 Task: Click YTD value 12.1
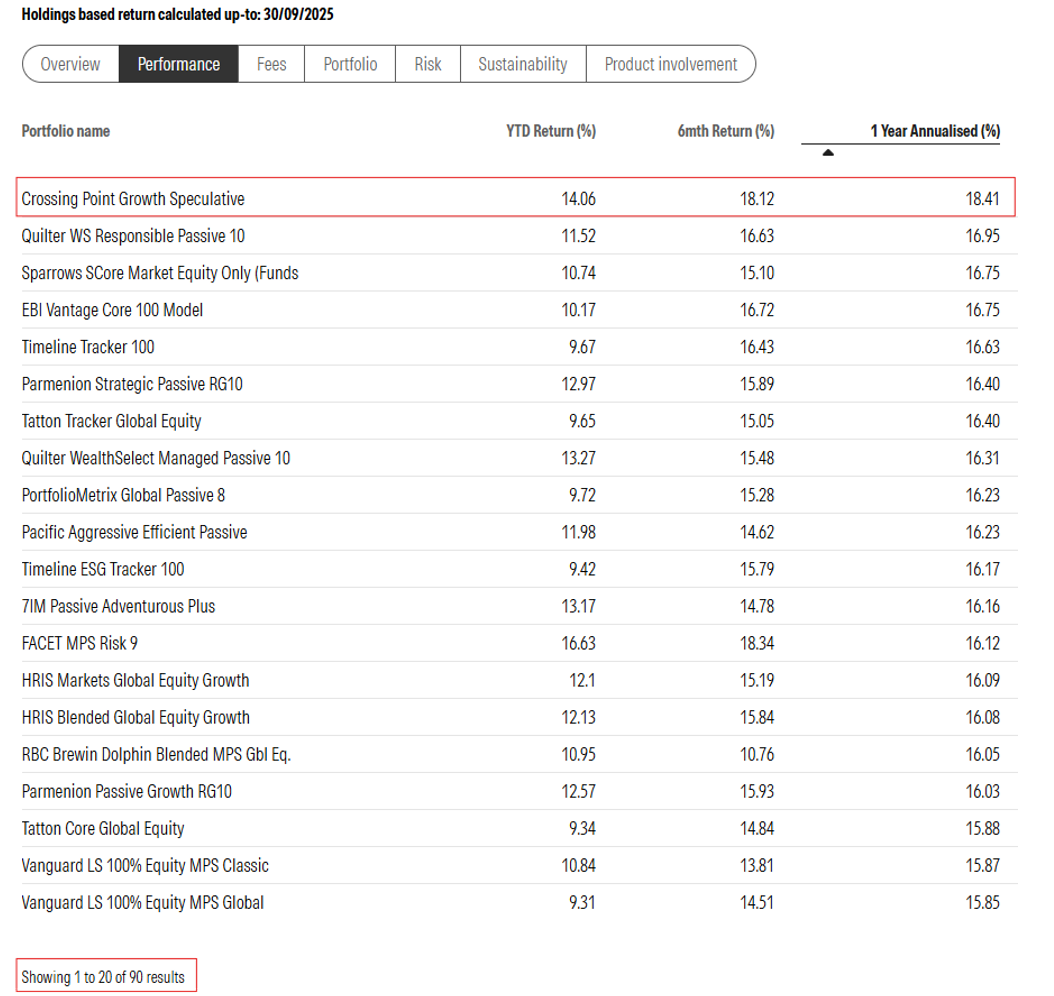[582, 680]
